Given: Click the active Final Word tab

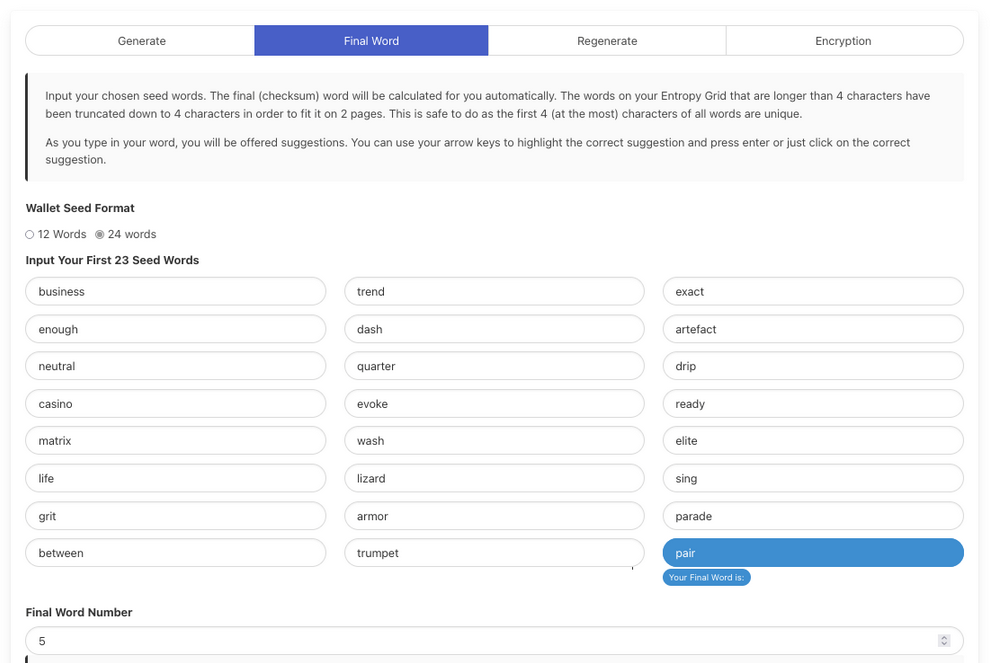Looking at the screenshot, I should point(371,40).
